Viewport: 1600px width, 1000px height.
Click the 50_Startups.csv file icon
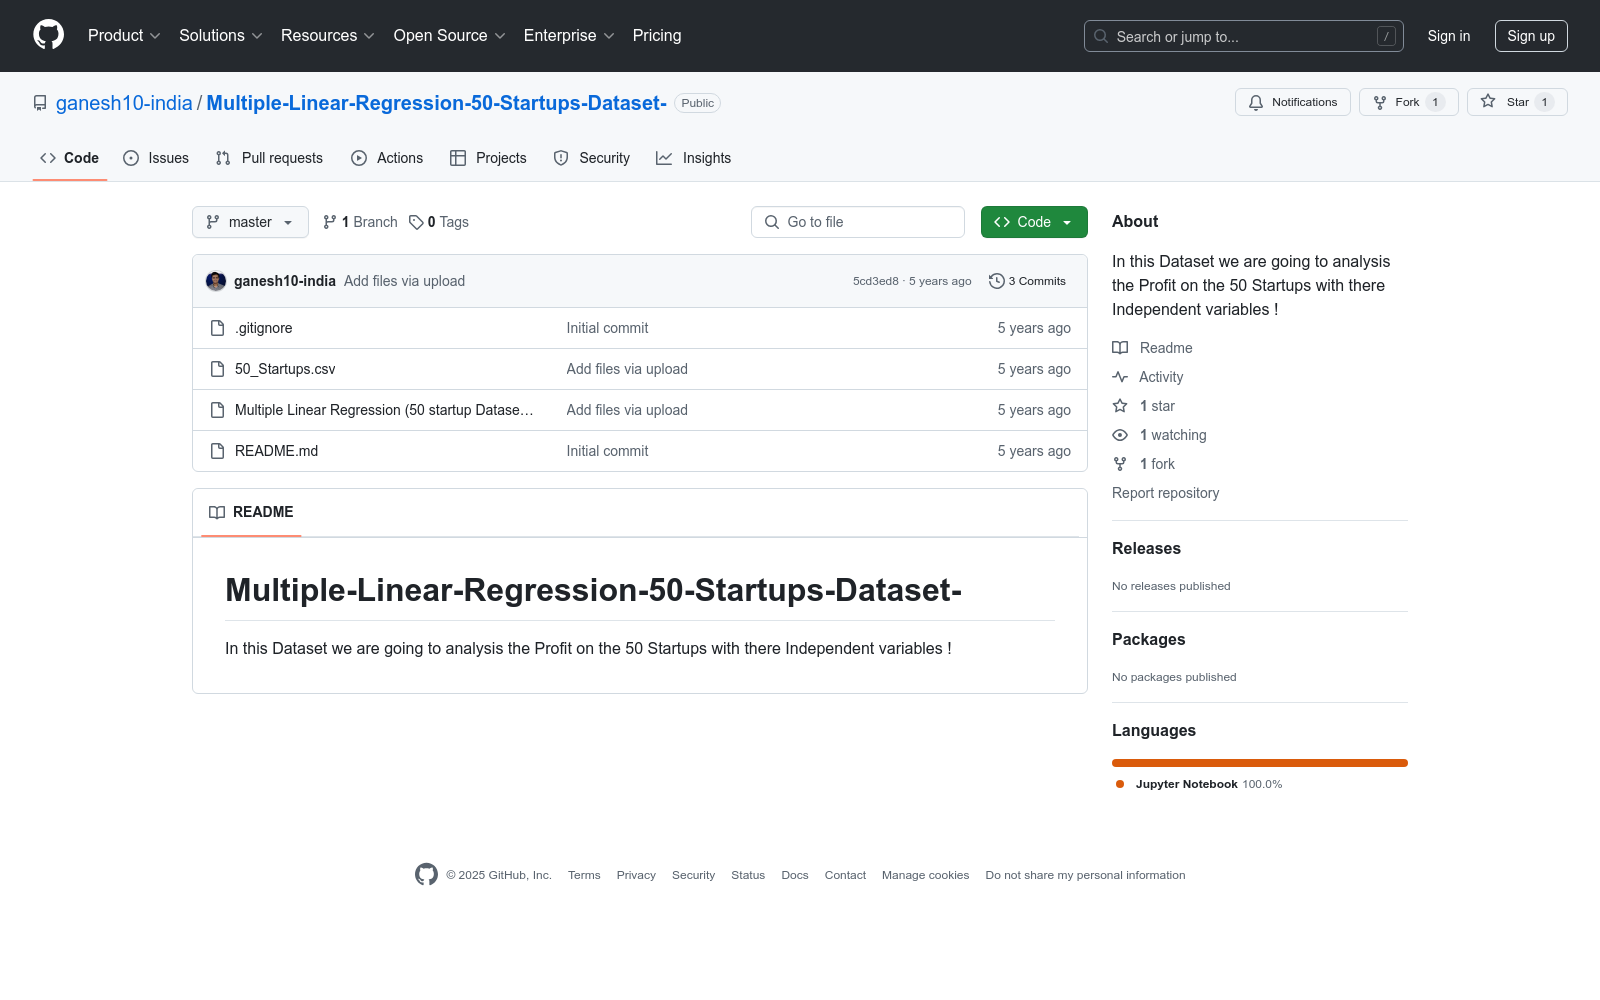point(217,369)
